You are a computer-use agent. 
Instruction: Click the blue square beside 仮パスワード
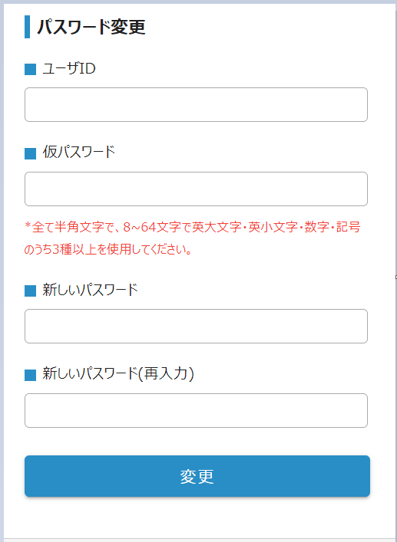click(30, 153)
